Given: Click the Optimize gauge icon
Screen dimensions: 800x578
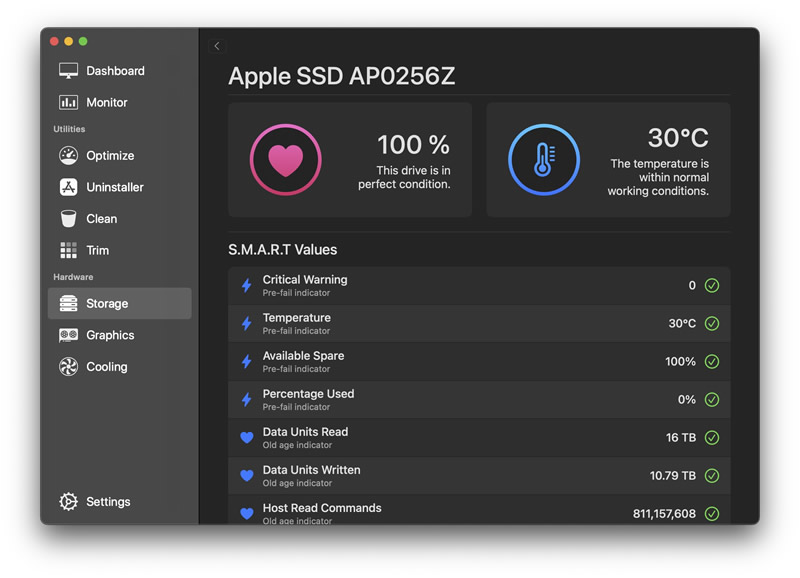Looking at the screenshot, I should click(x=68, y=156).
